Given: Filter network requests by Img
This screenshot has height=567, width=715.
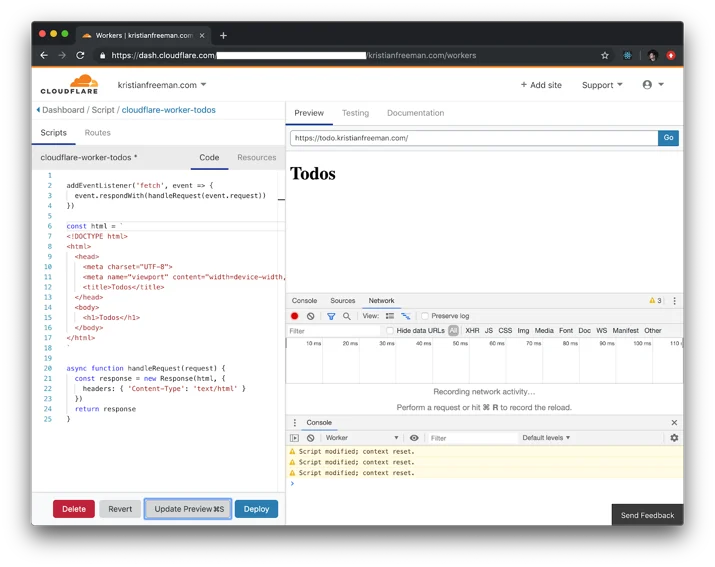Looking at the screenshot, I should (x=523, y=331).
